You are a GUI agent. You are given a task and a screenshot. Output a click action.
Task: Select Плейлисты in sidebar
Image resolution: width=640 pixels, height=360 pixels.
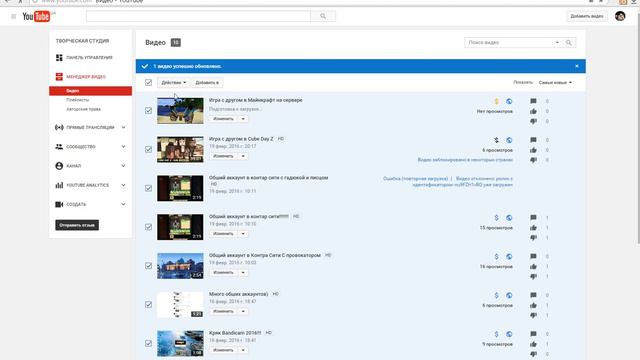tap(78, 100)
